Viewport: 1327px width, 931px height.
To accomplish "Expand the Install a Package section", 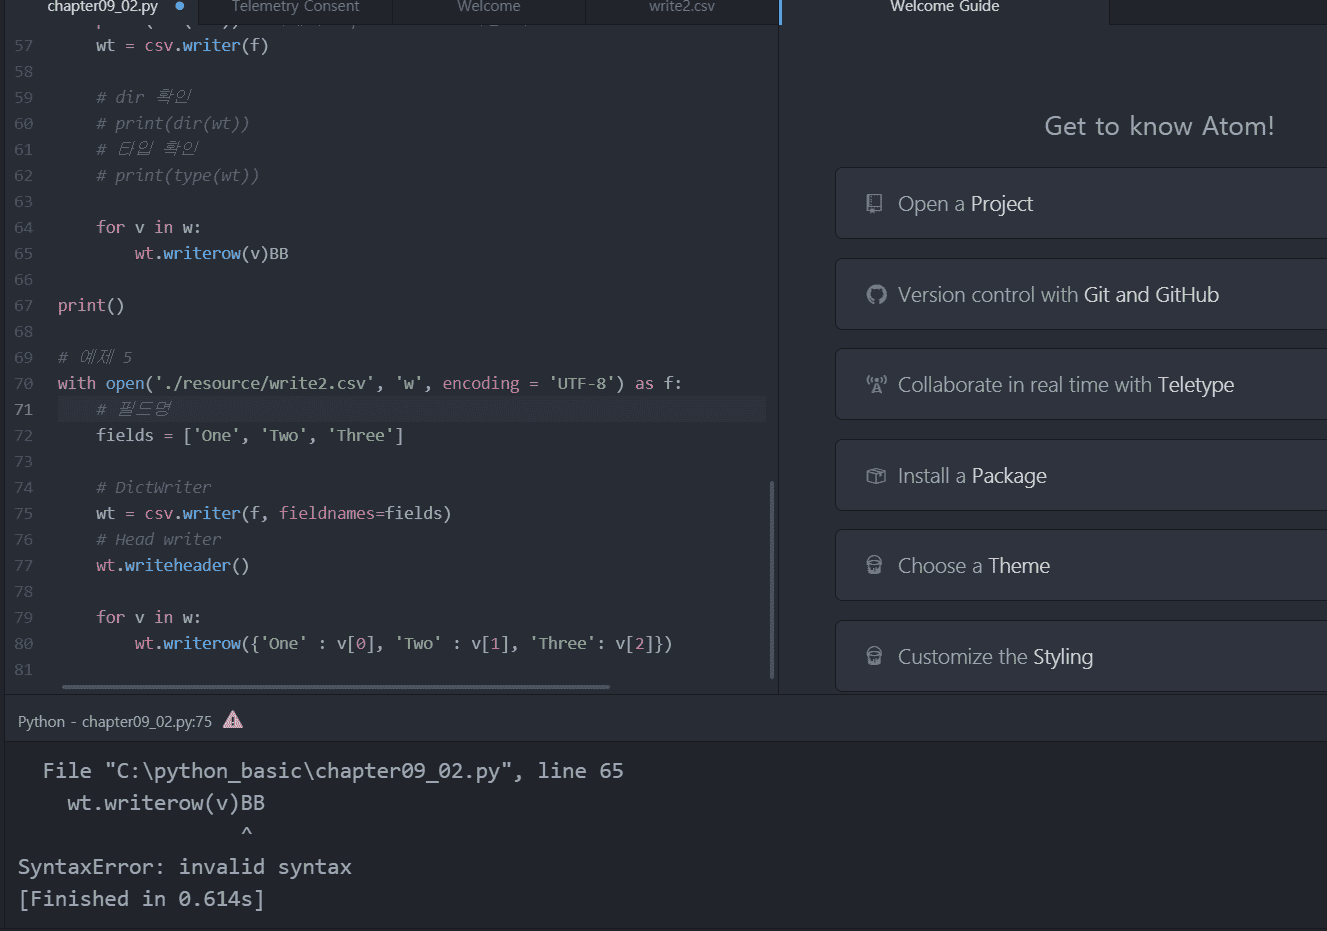I will pos(1080,476).
